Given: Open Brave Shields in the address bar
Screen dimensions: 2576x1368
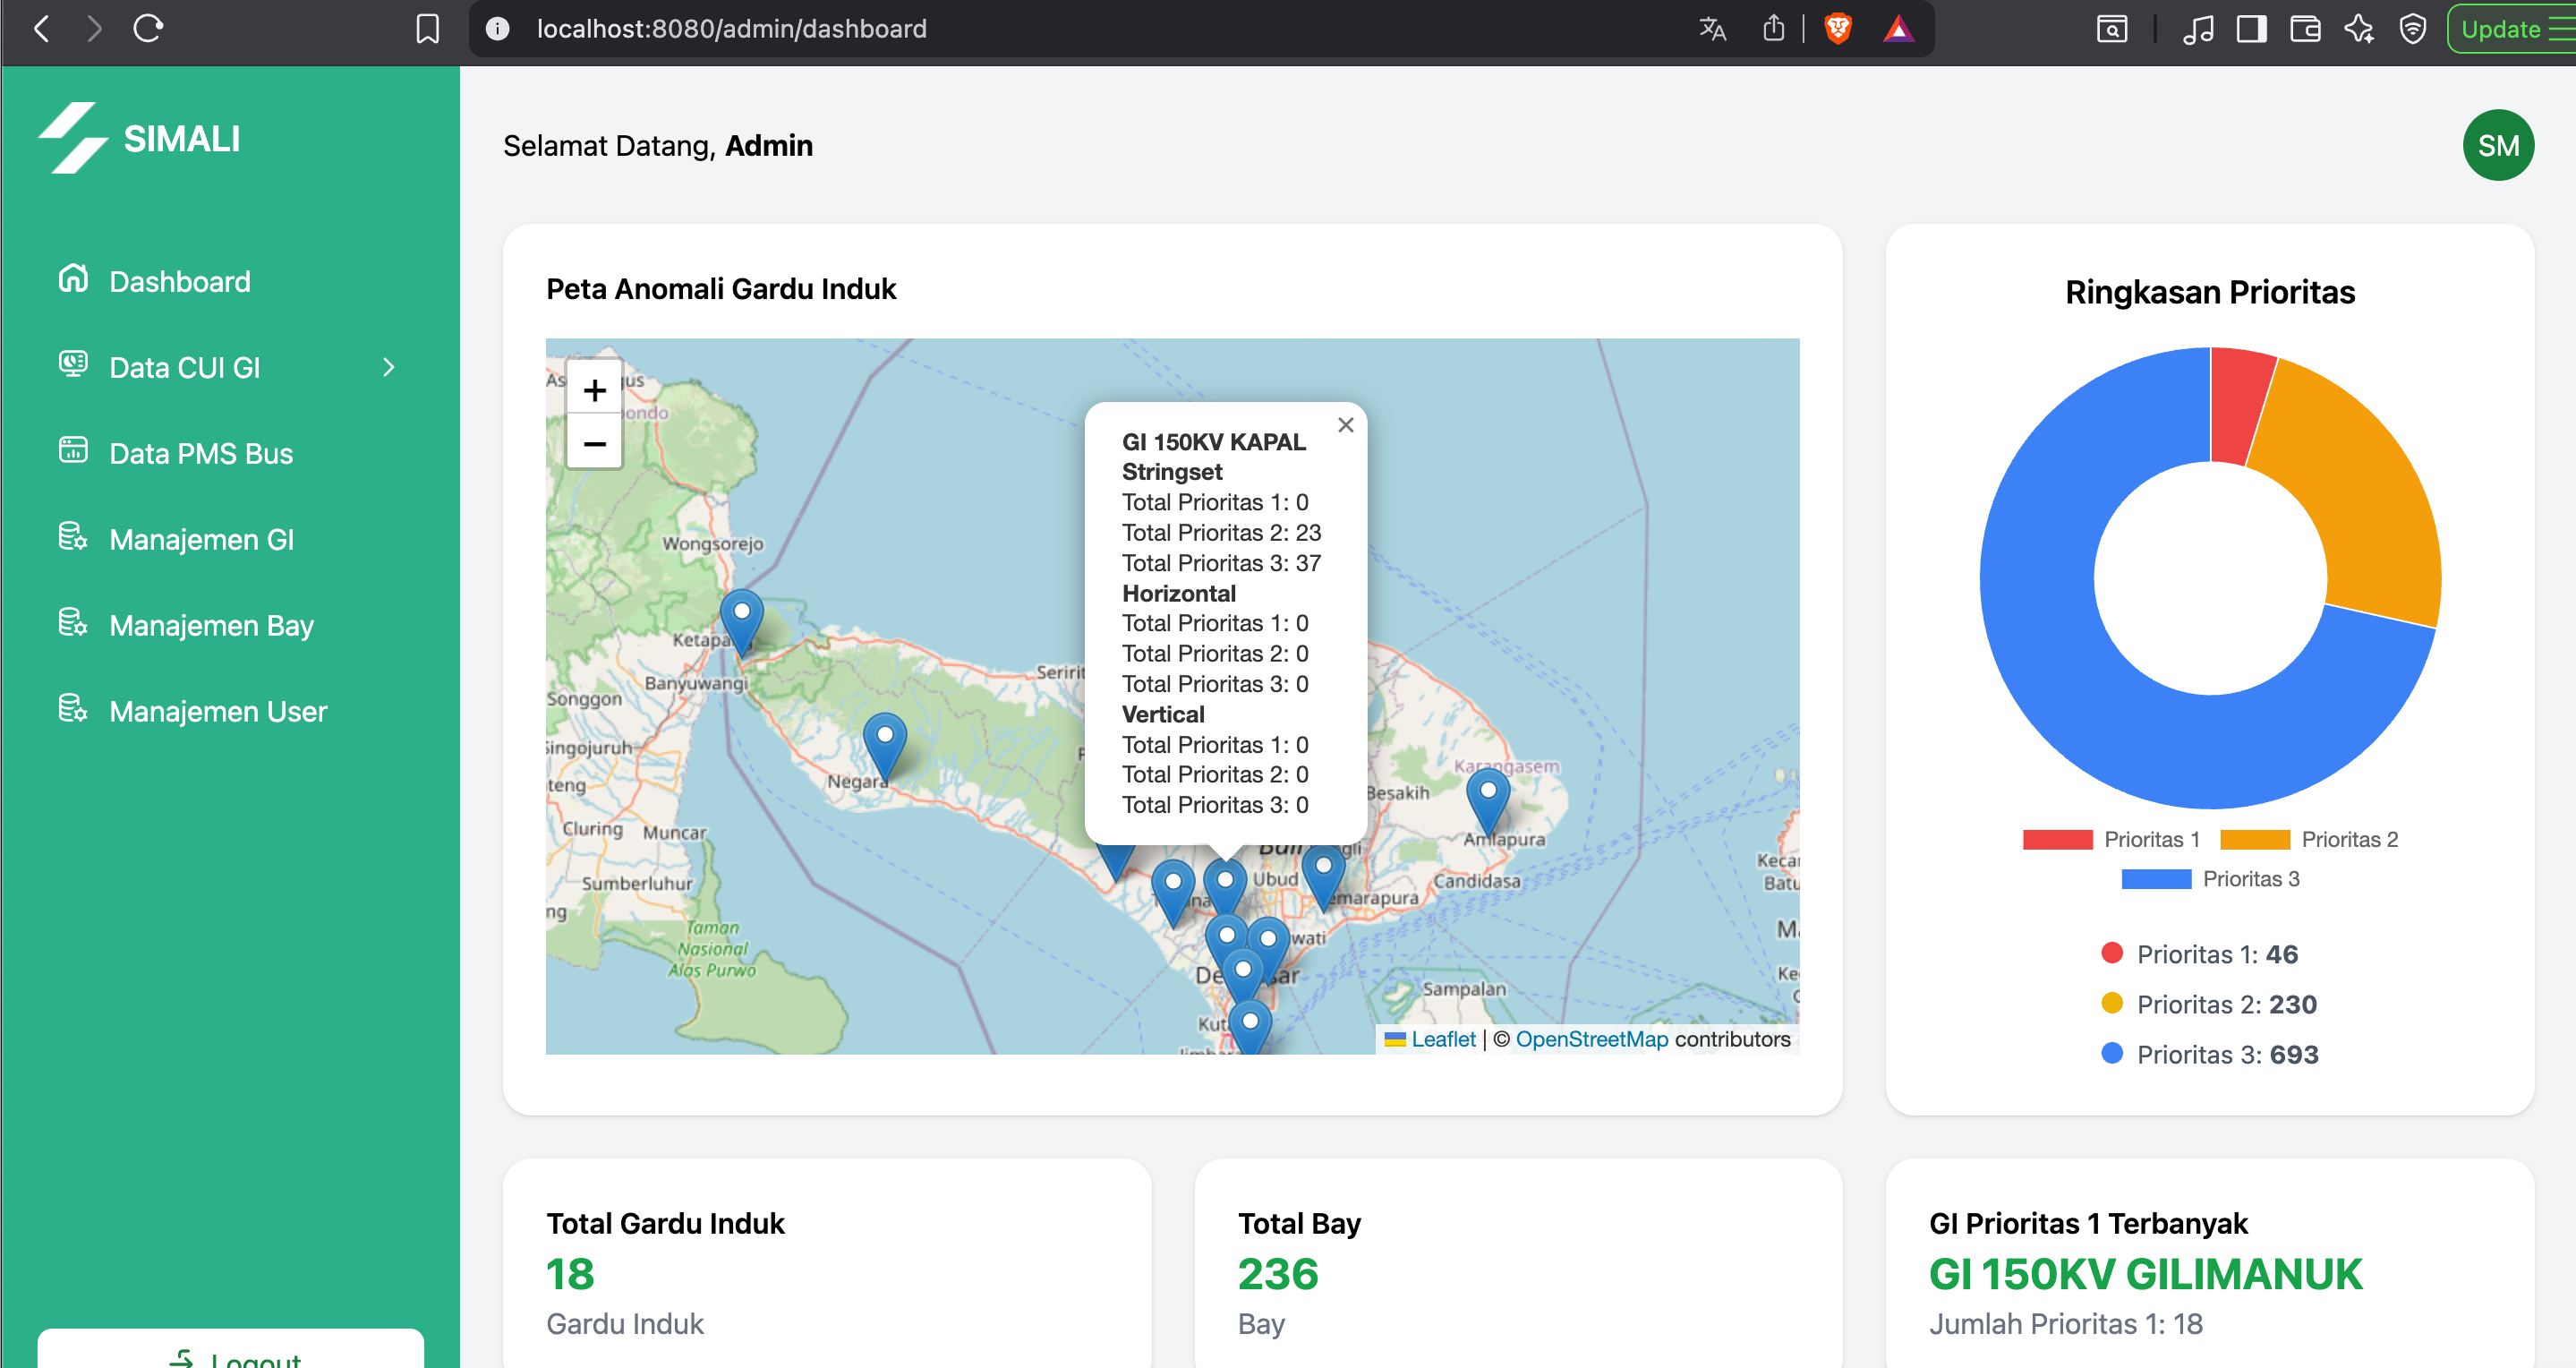Looking at the screenshot, I should pyautogui.click(x=1838, y=29).
